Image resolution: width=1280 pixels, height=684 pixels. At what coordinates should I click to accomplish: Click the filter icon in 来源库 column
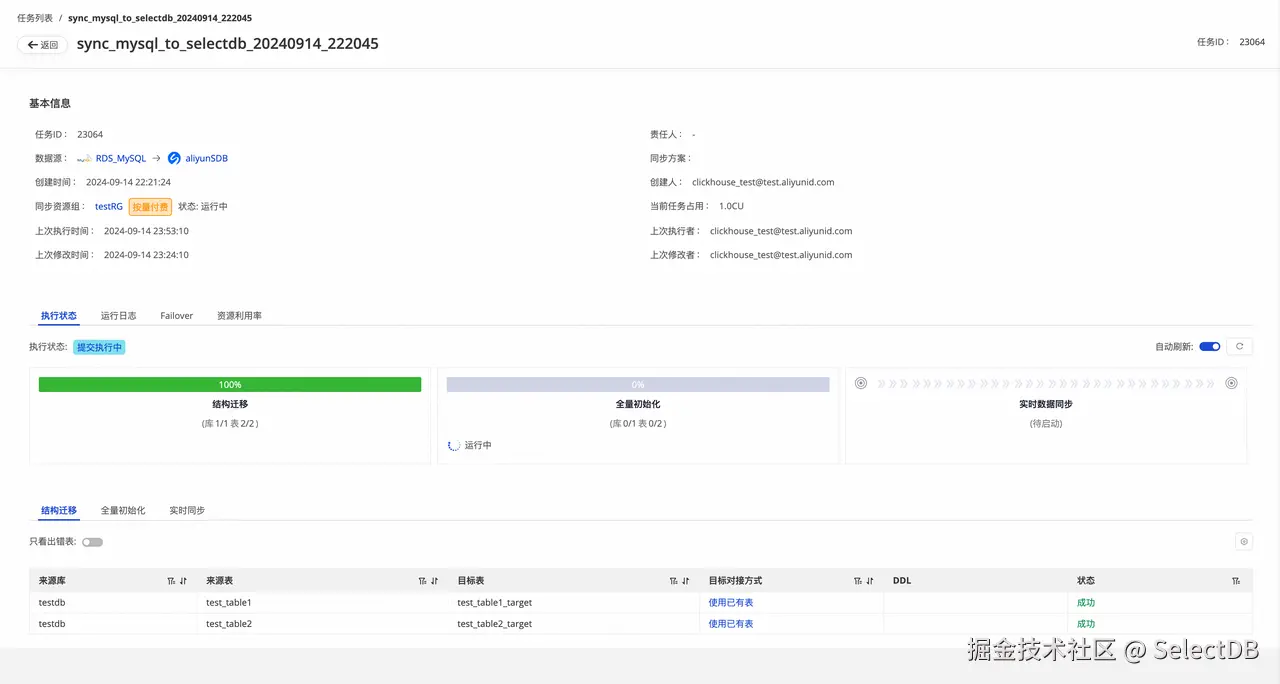[171, 581]
